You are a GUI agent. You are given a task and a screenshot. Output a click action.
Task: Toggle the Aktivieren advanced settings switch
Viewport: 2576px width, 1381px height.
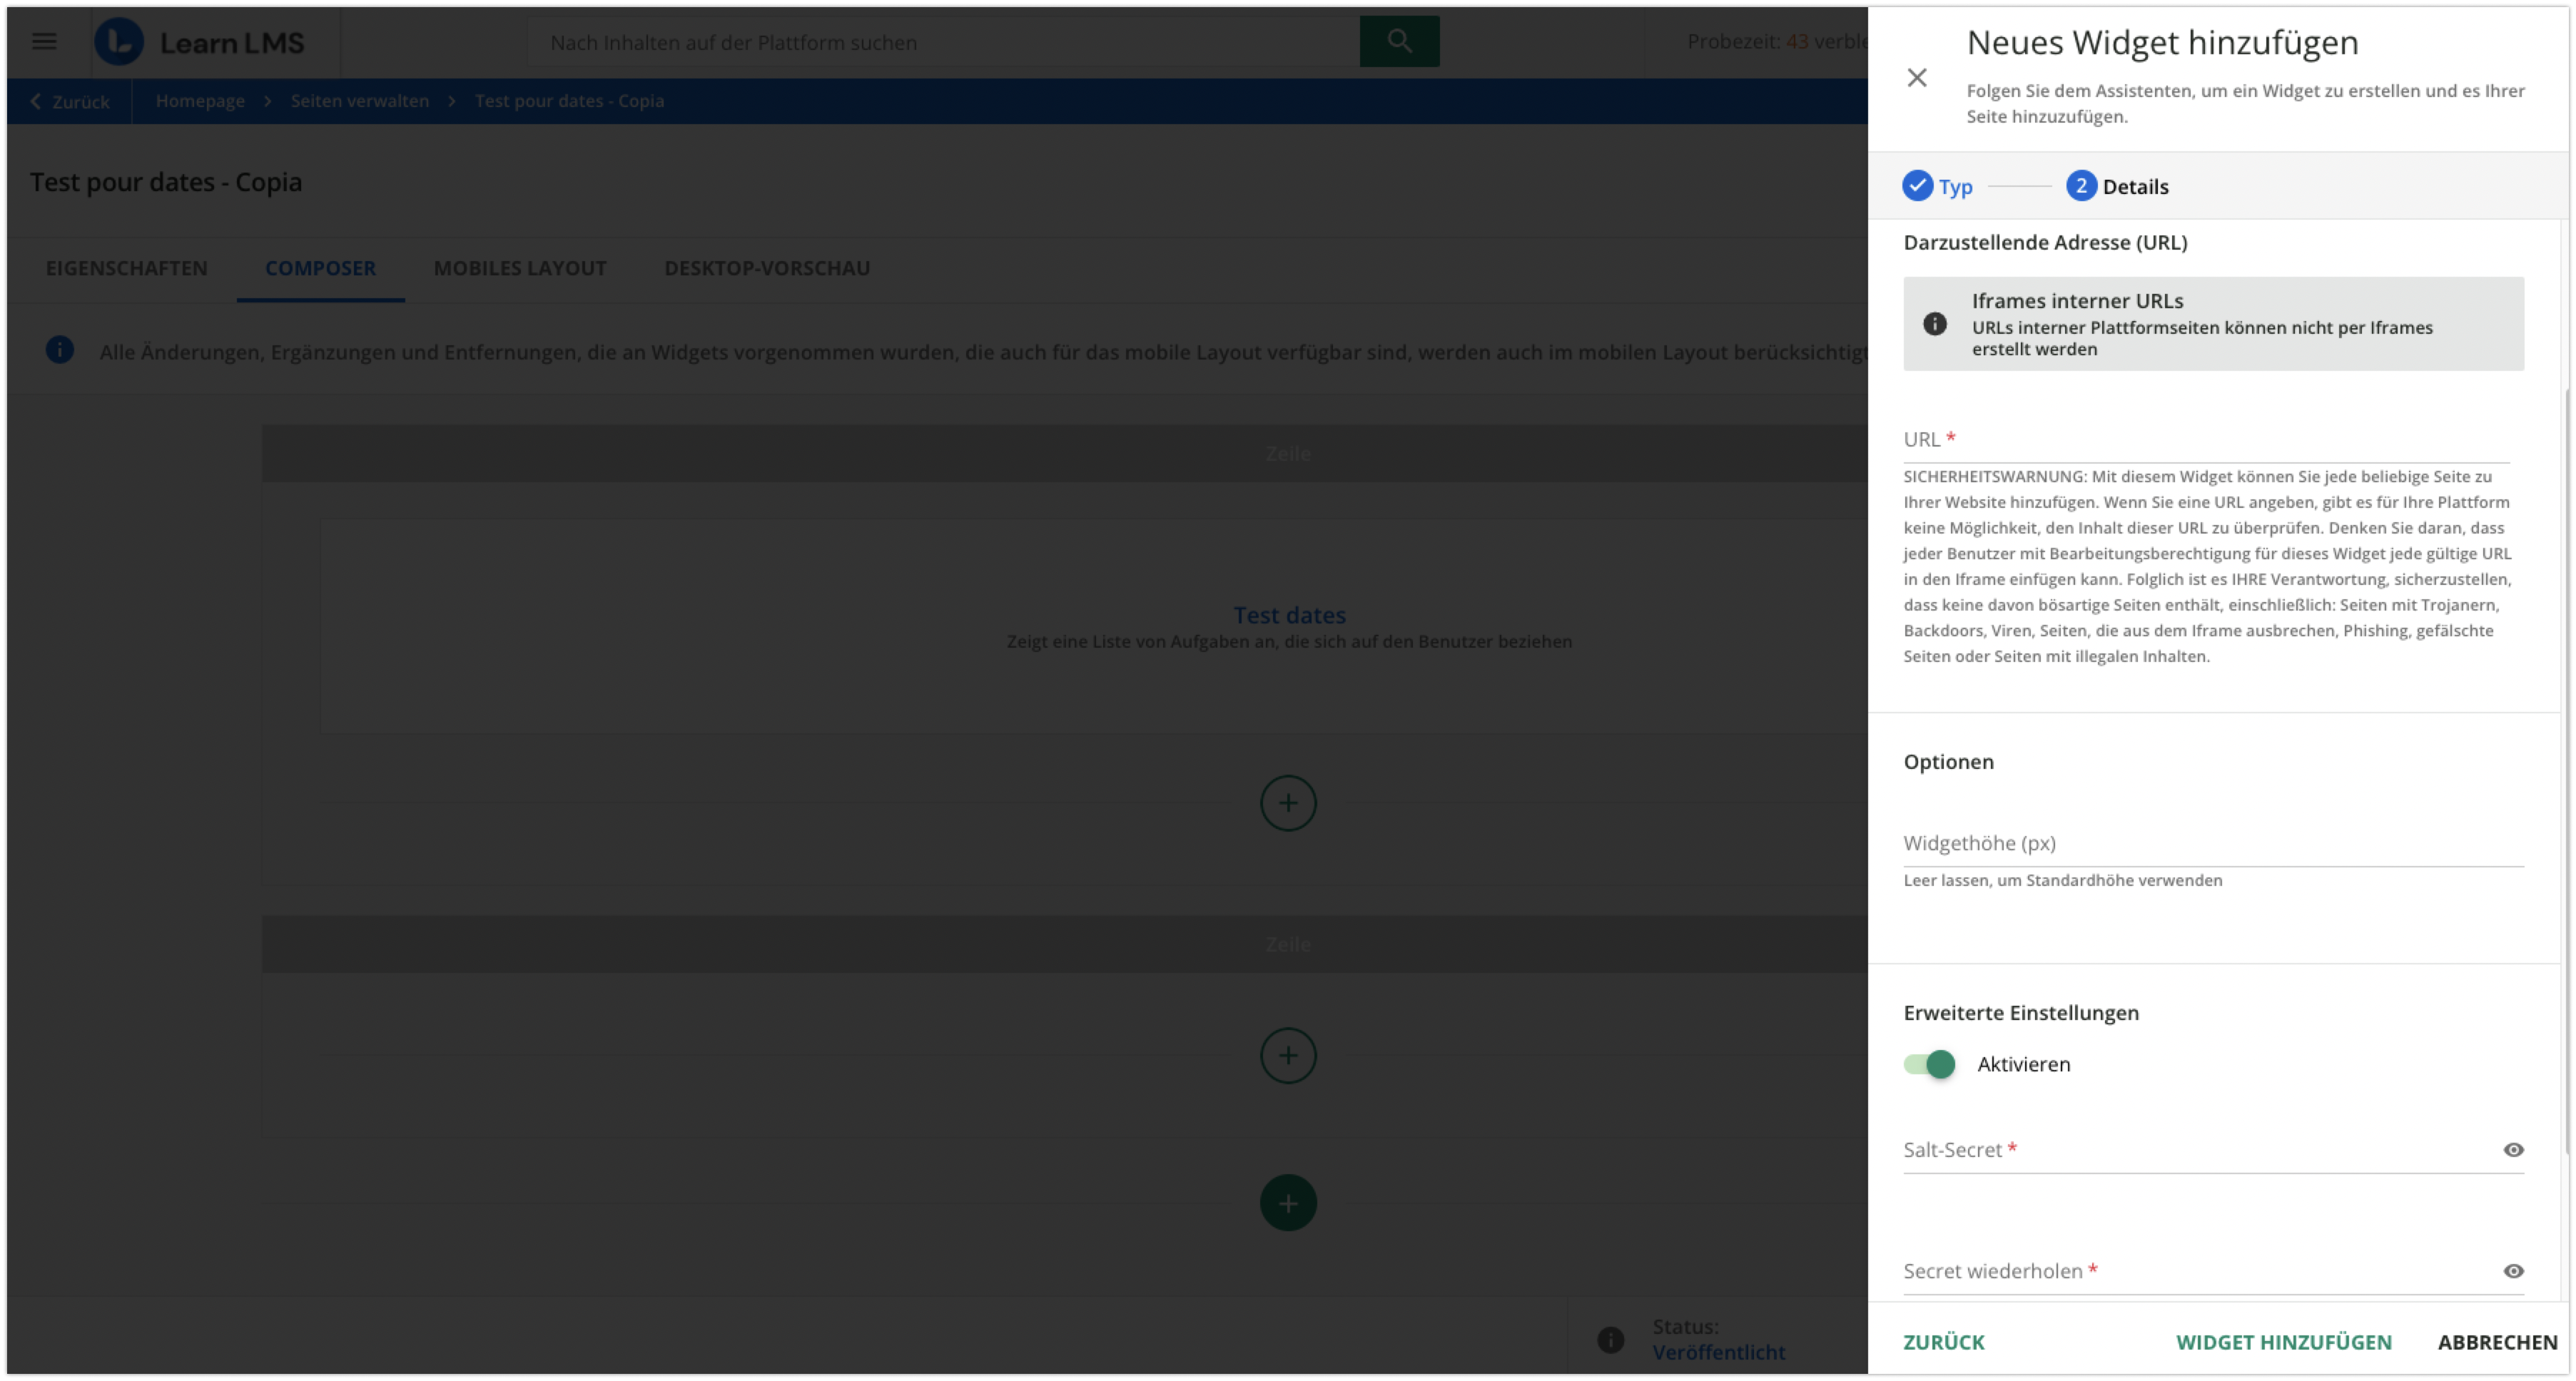(x=1929, y=1064)
